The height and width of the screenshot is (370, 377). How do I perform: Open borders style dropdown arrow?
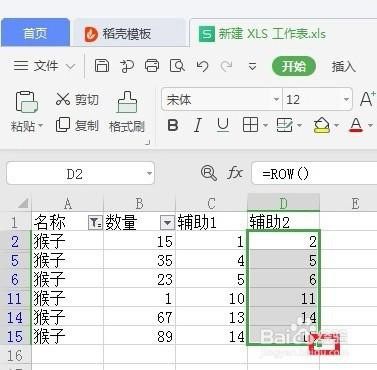coord(265,126)
